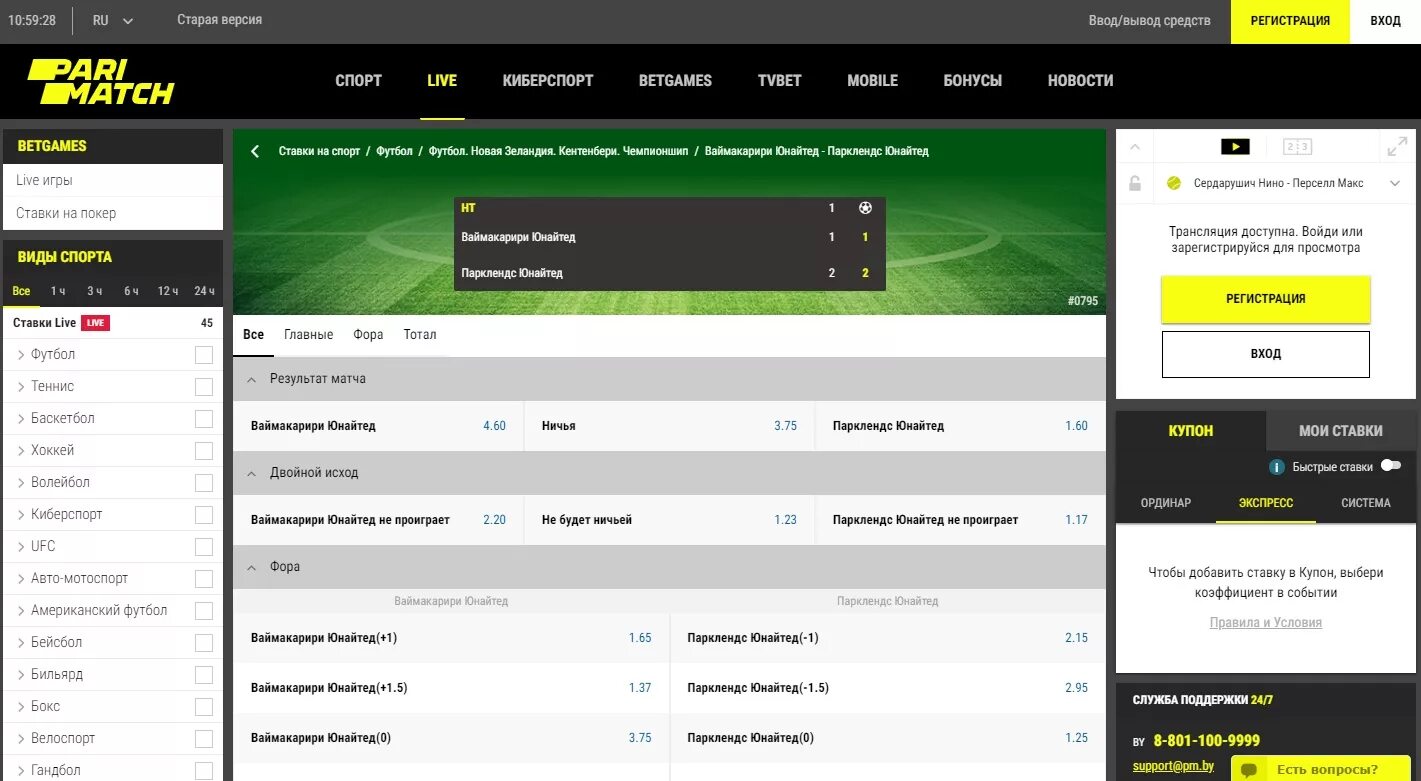
Task: Check the Баскетбол checkbox
Action: (x=204, y=419)
